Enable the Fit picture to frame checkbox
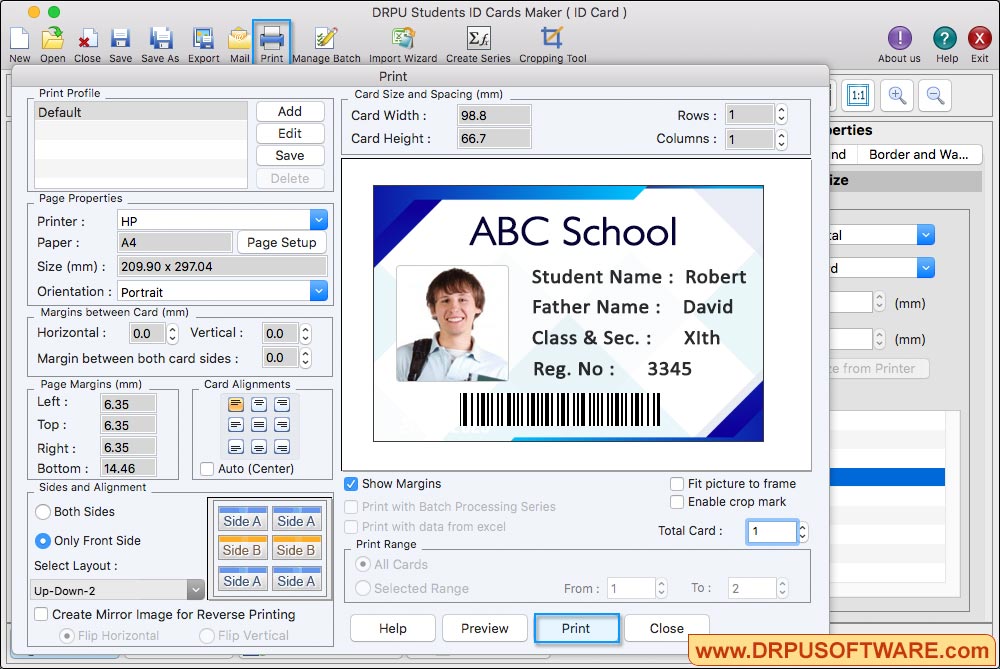Viewport: 1000px width, 669px height. [679, 484]
